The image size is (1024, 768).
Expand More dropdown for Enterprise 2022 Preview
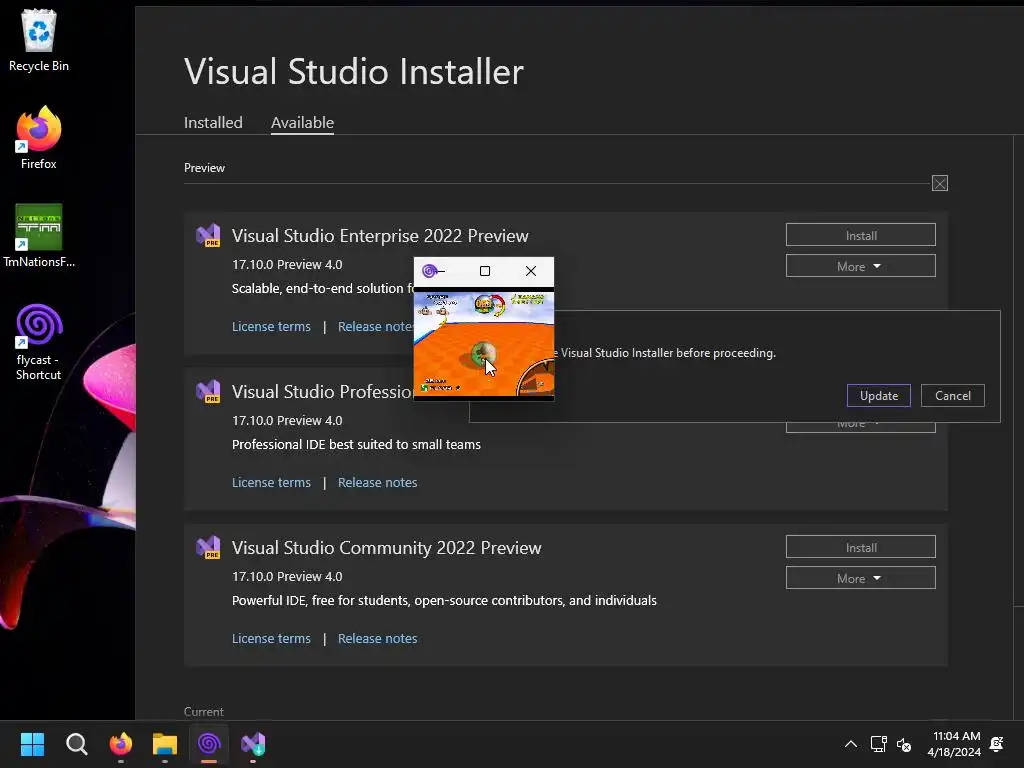tap(861, 266)
